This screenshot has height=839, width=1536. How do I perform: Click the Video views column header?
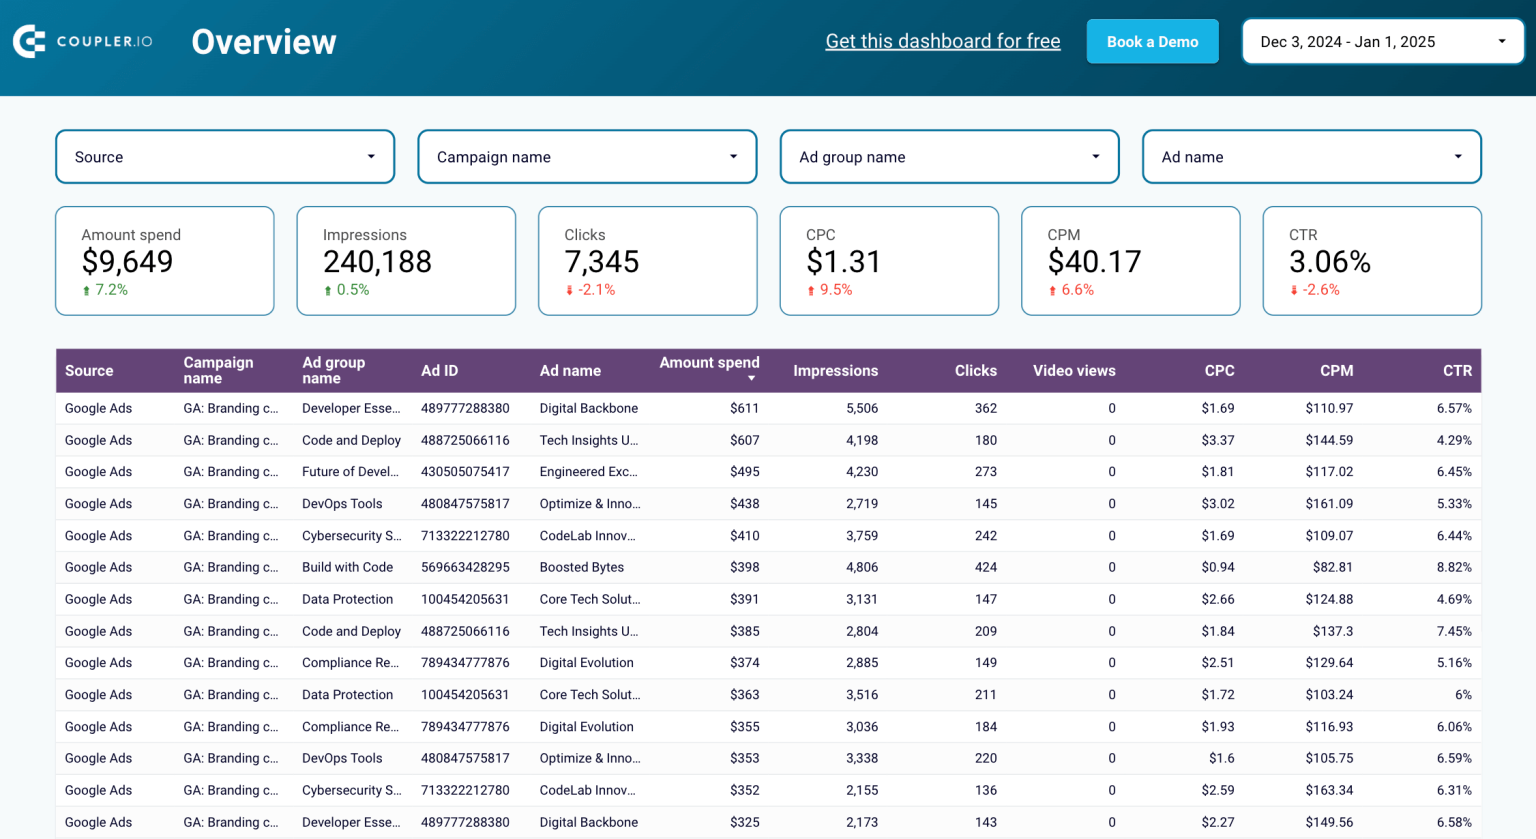1074,370
